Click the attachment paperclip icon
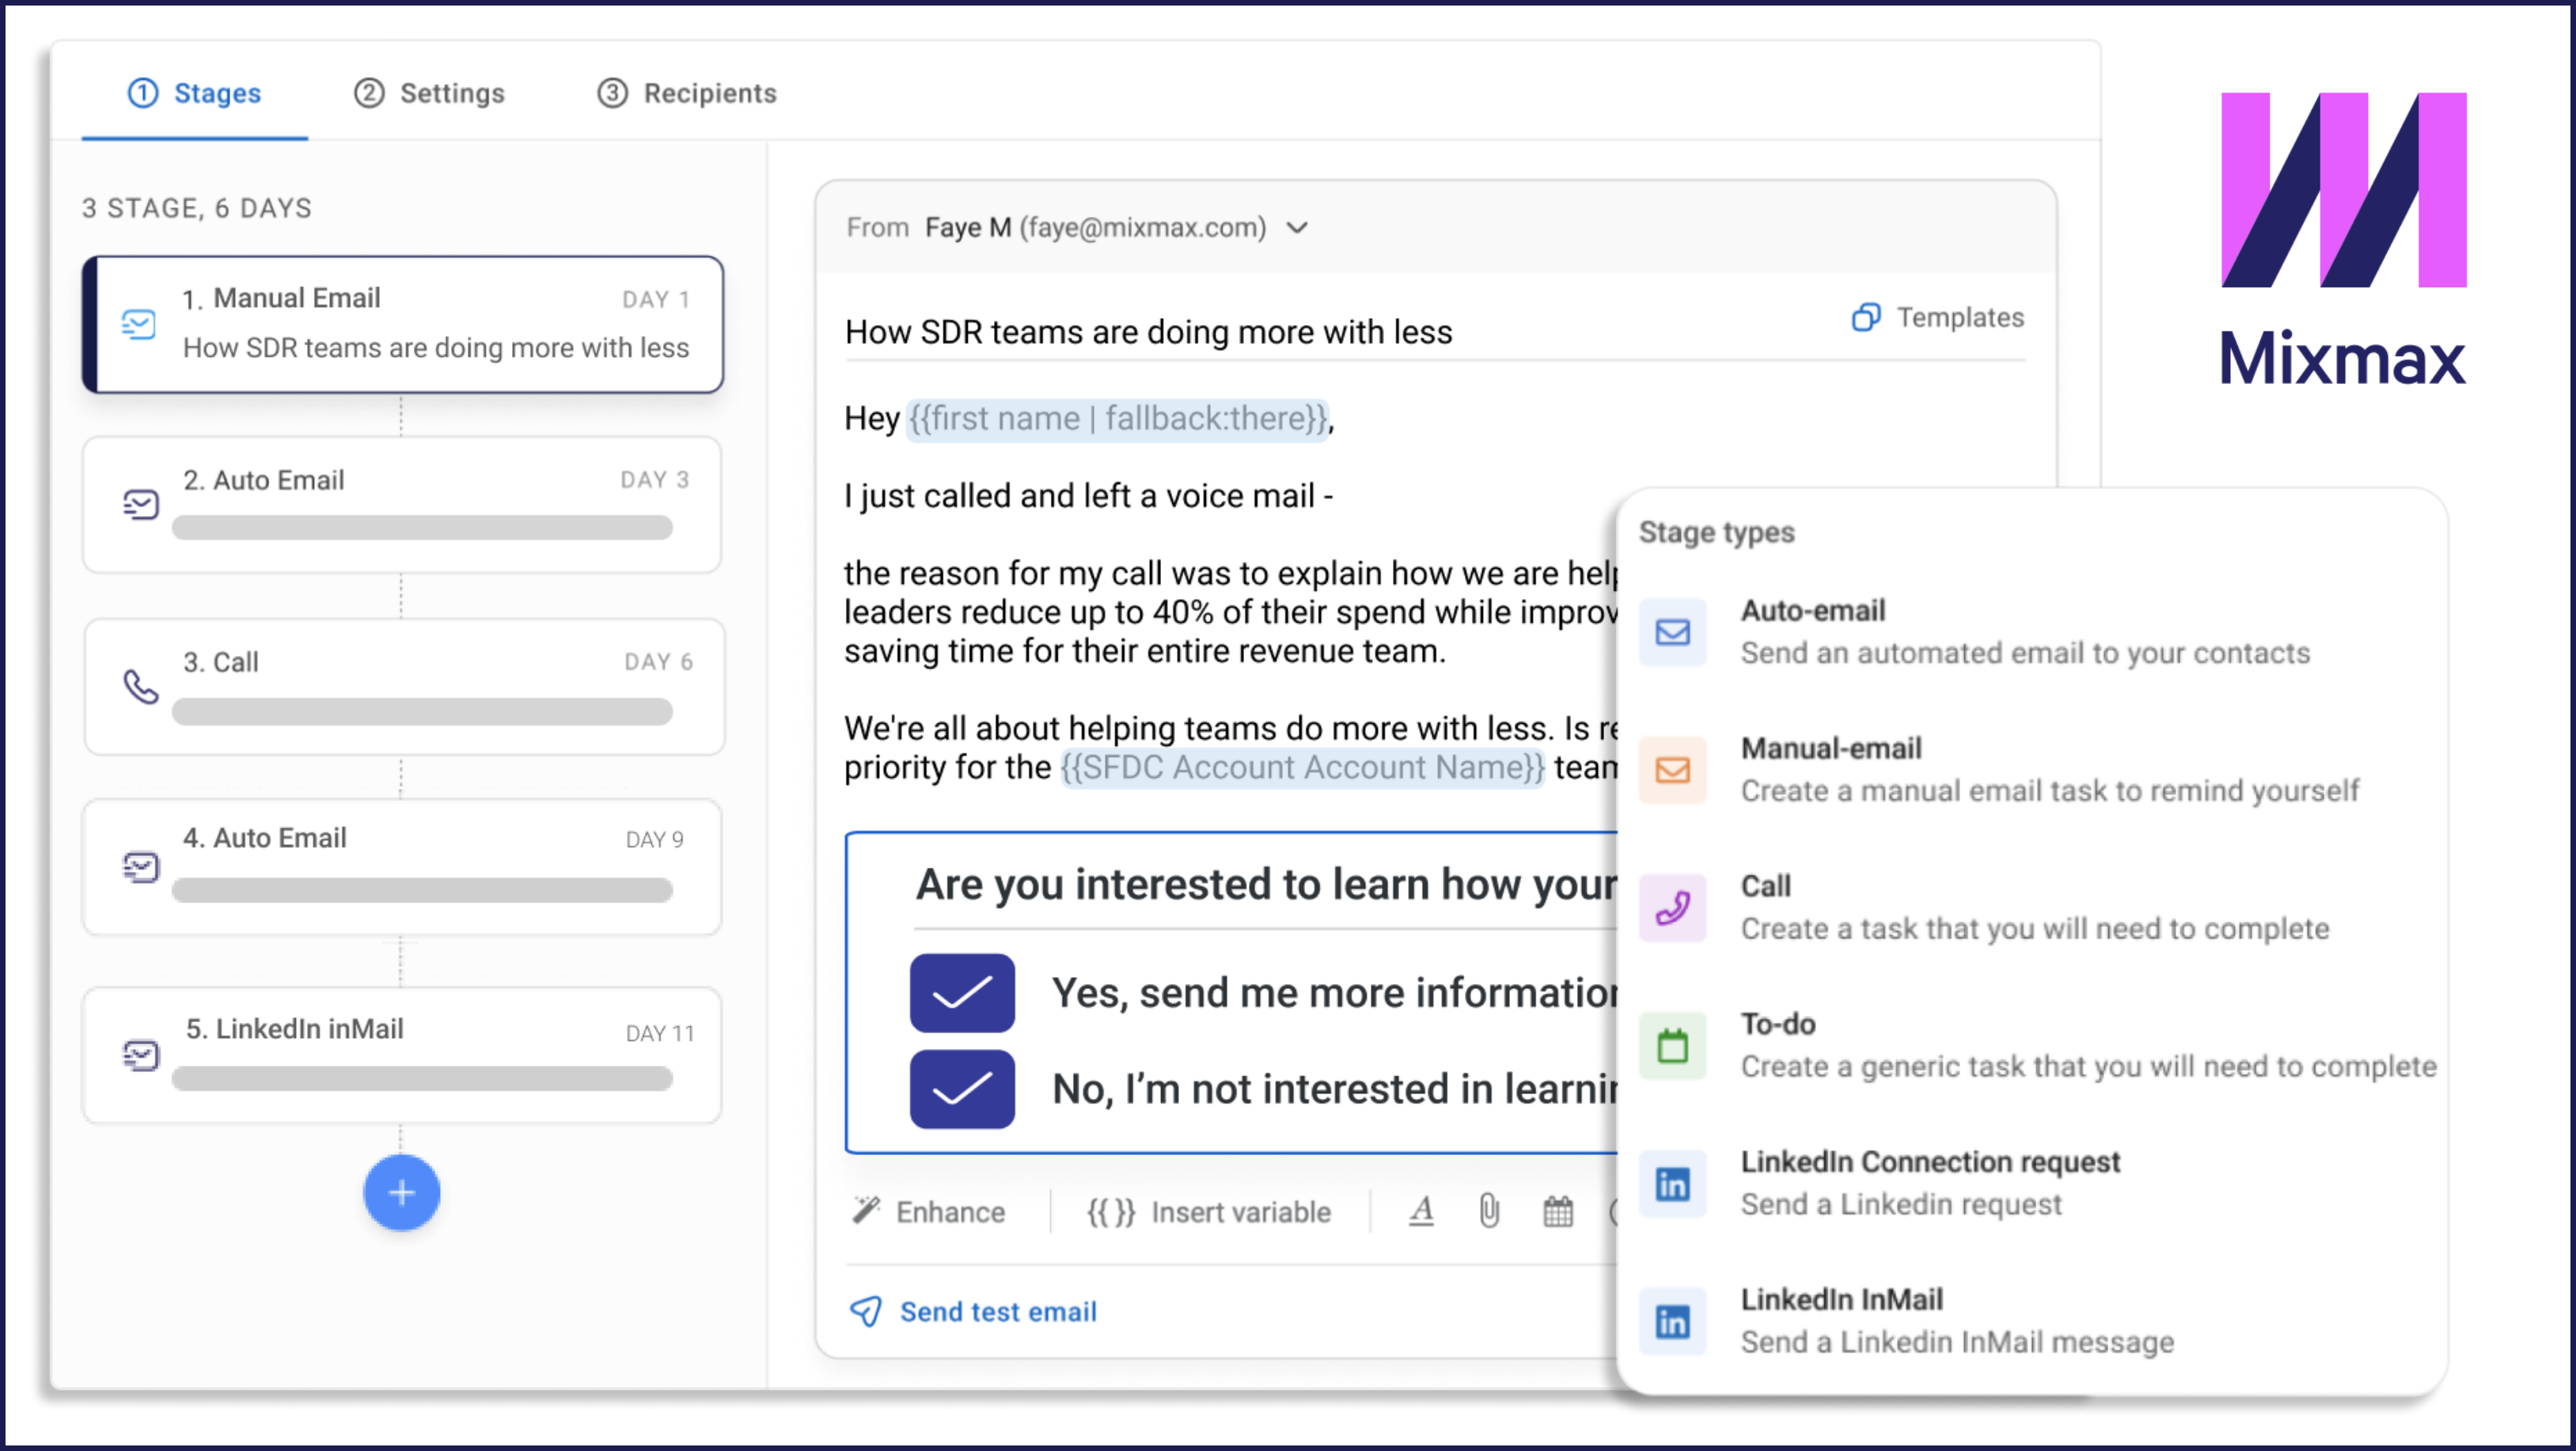 (x=1488, y=1211)
